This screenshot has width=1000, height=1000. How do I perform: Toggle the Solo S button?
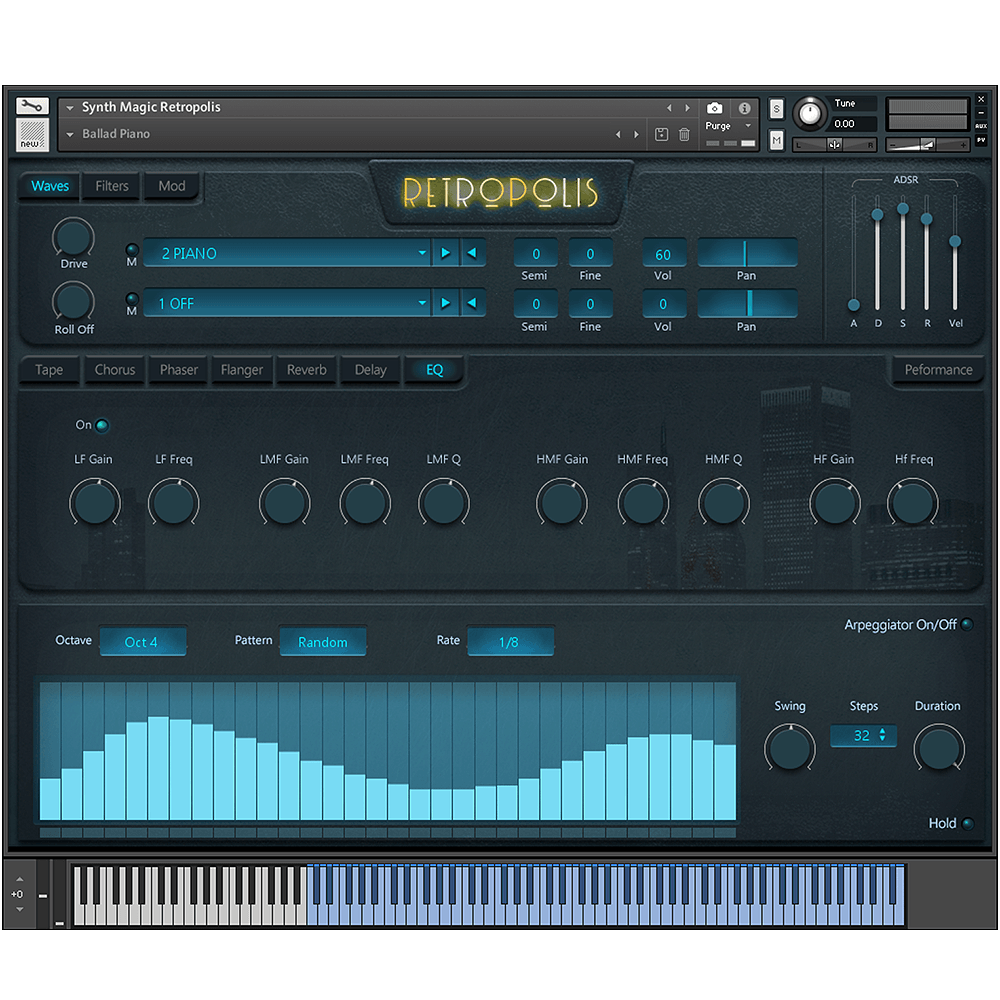point(776,109)
